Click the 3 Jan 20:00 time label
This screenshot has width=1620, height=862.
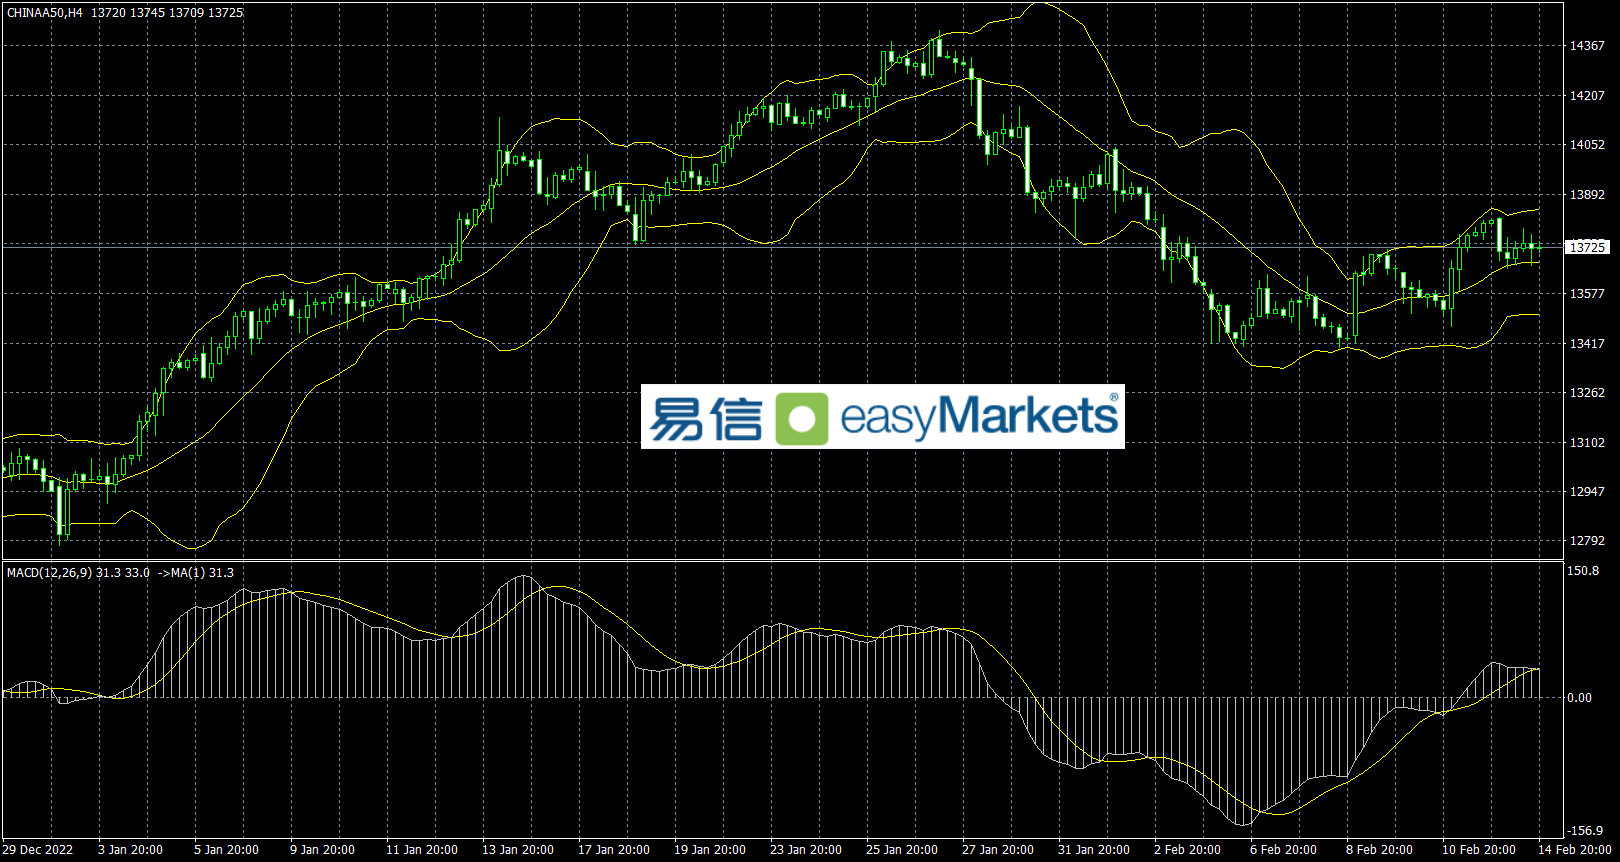coord(130,850)
